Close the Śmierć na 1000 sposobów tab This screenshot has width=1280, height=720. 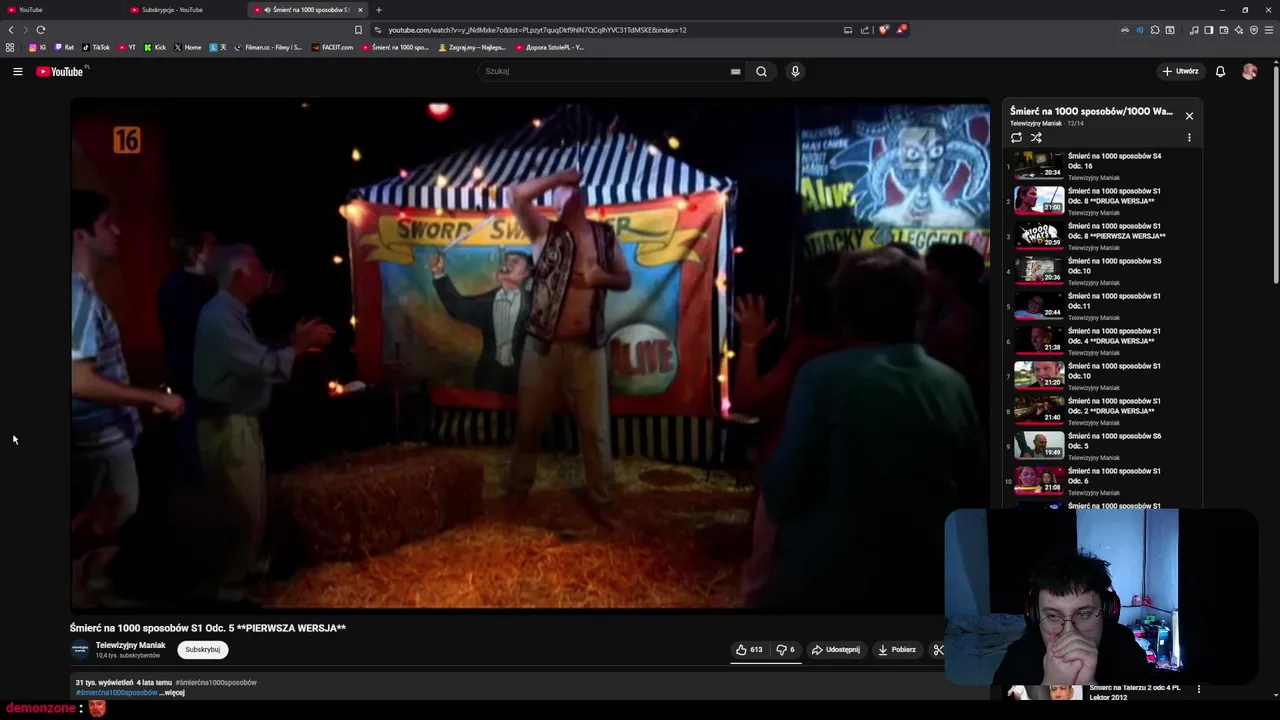point(360,10)
